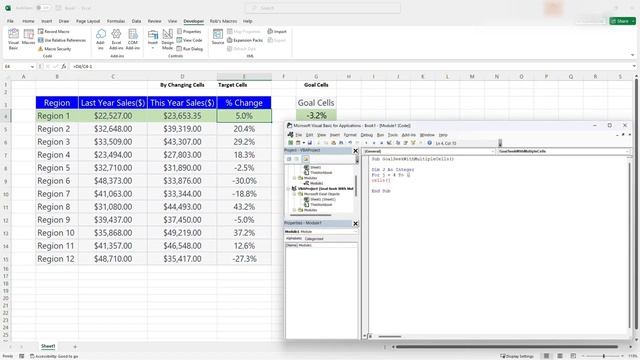Click into the Excel formula bar
Image resolution: width=640 pixels, height=360 pixels.
point(351,67)
